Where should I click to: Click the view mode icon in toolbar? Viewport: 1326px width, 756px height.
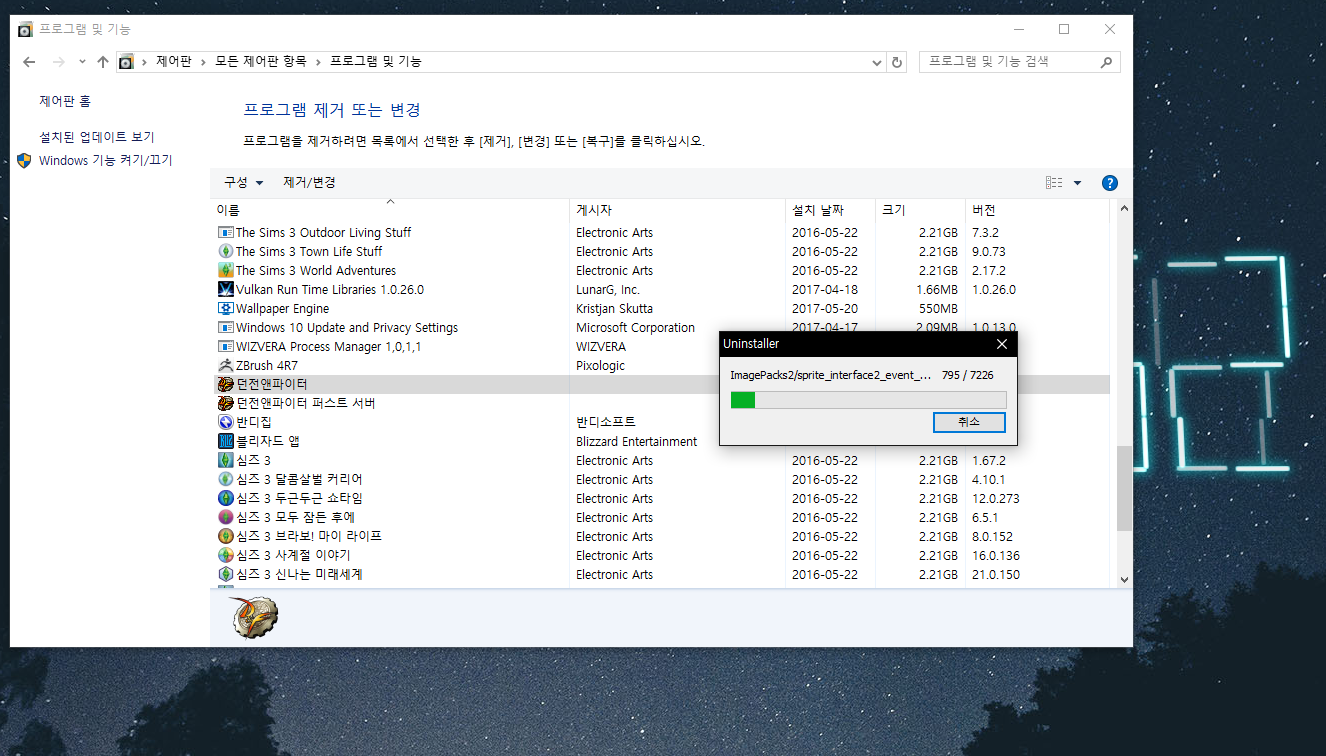pos(1054,183)
